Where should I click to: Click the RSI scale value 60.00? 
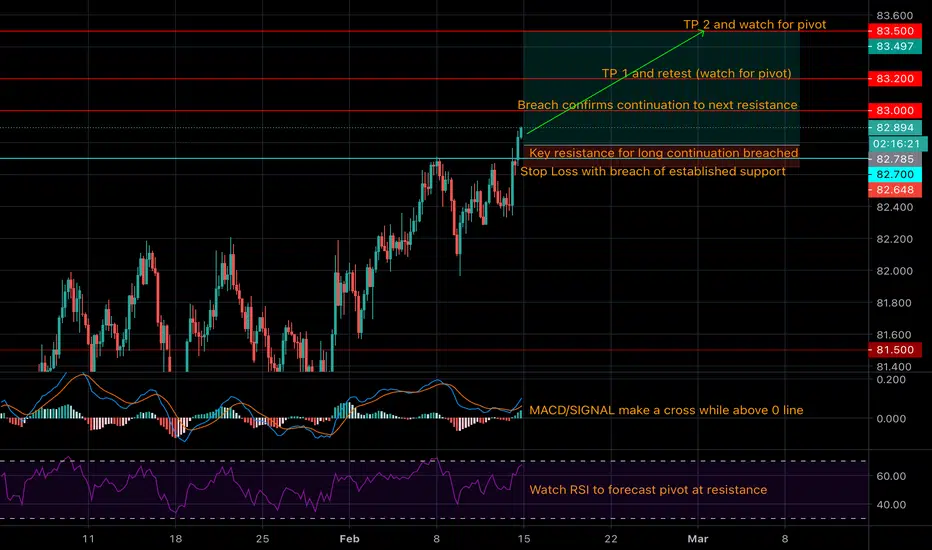(891, 476)
